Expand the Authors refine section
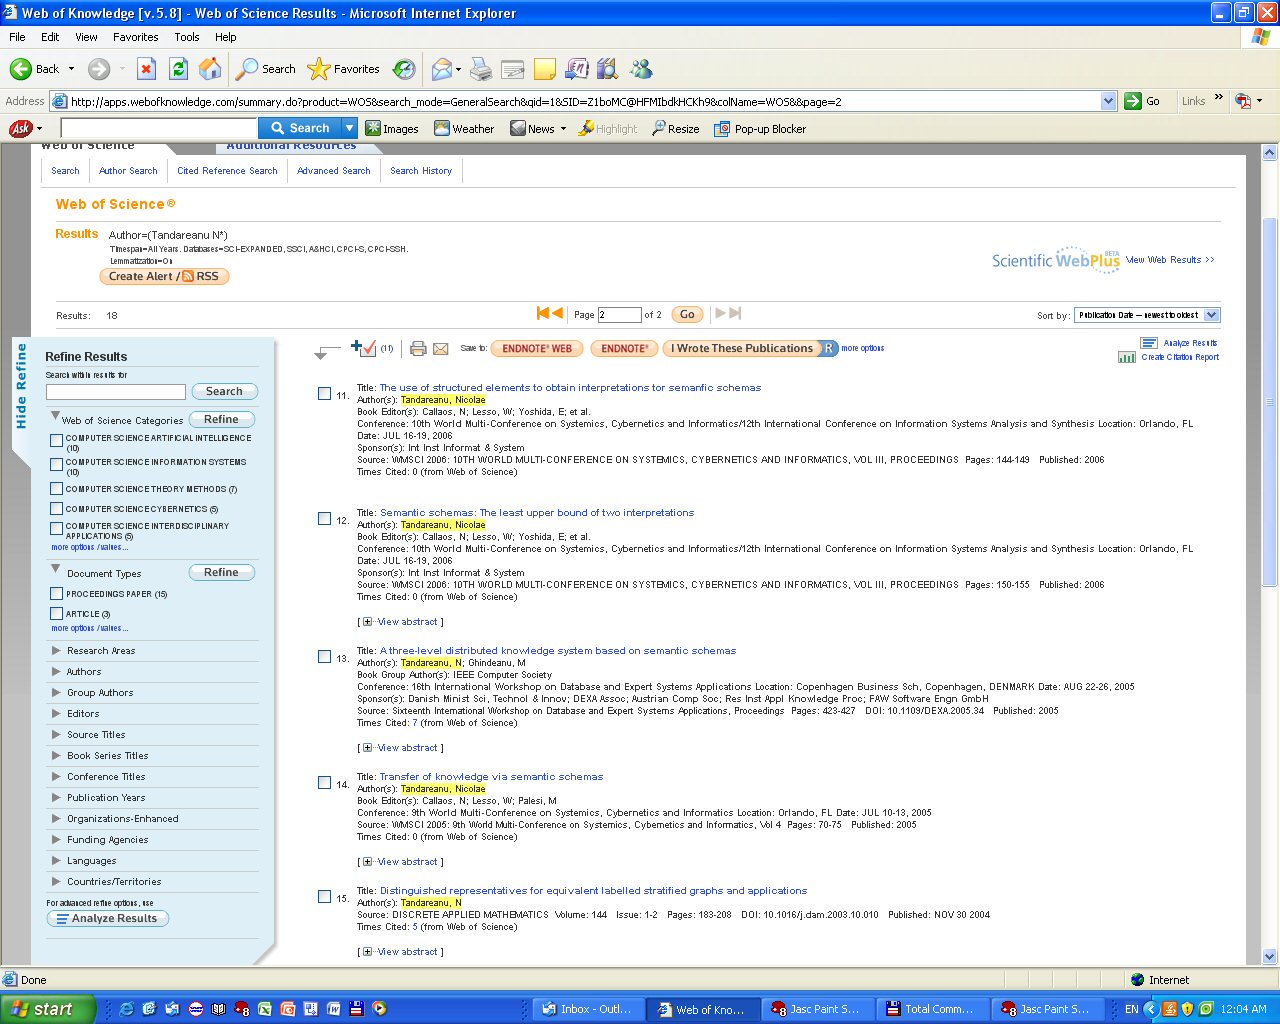Screen dimensions: 1280x1024 click(56, 671)
